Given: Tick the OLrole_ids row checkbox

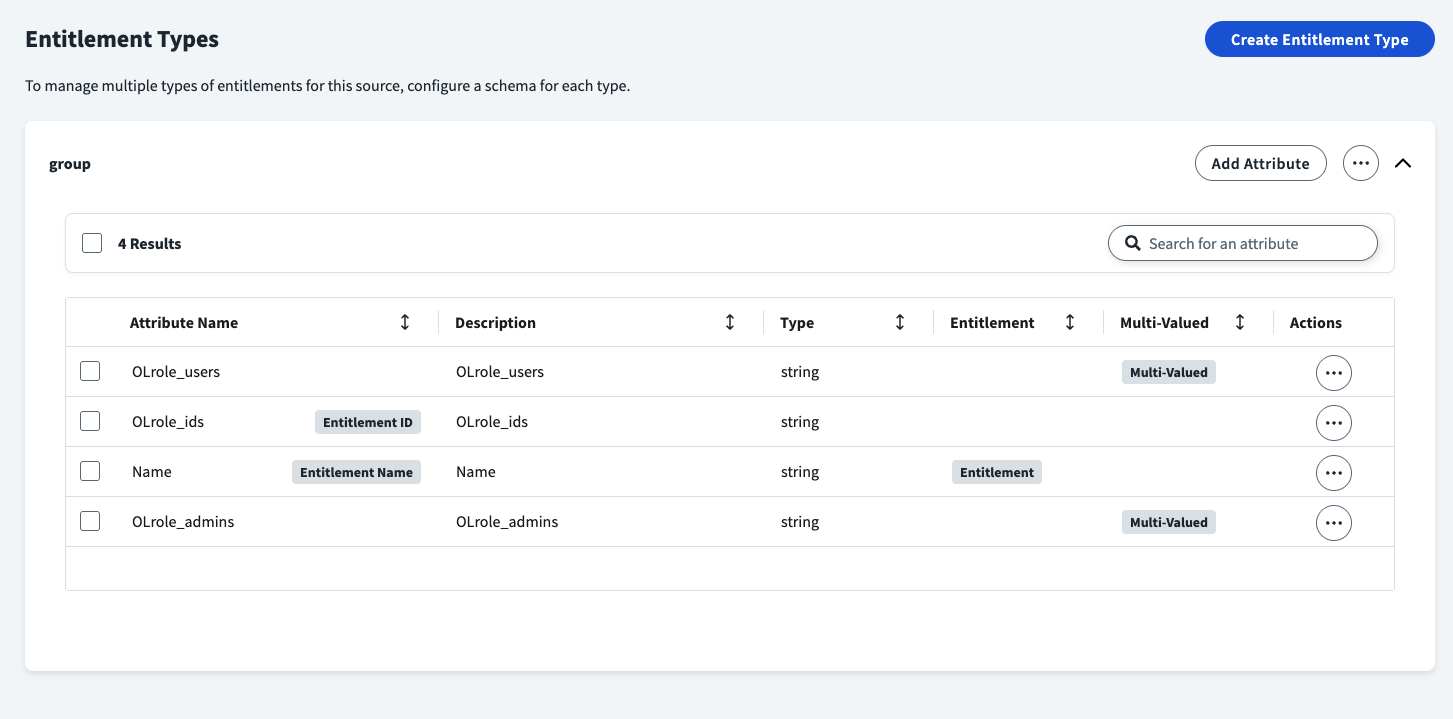Looking at the screenshot, I should tap(90, 421).
